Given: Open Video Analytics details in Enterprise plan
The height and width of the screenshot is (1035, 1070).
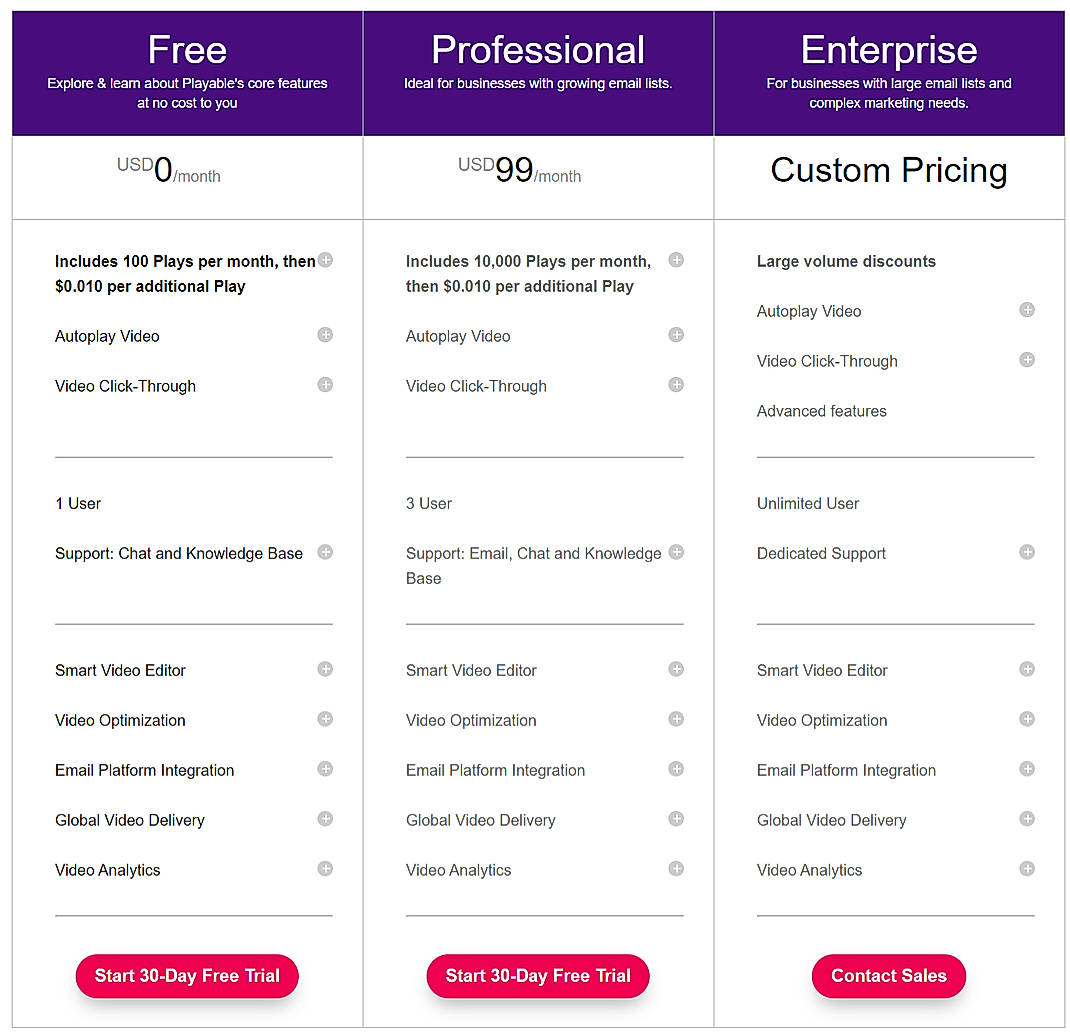Looking at the screenshot, I should click(1027, 869).
